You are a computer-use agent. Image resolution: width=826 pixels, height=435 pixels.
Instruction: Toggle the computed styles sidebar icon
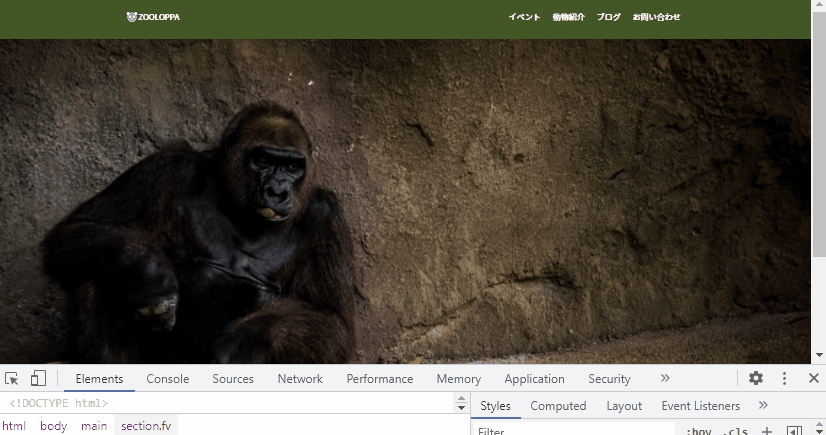[x=794, y=431]
